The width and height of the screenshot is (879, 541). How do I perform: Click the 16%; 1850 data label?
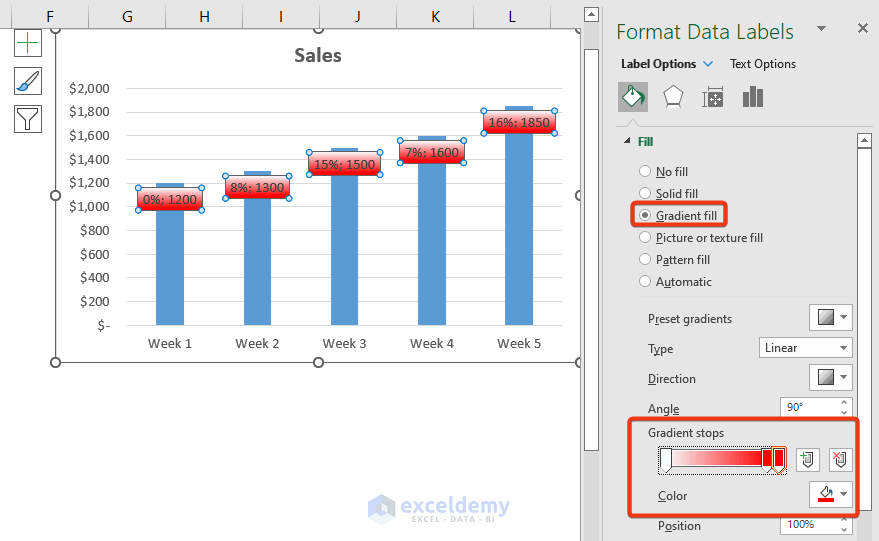coord(519,122)
